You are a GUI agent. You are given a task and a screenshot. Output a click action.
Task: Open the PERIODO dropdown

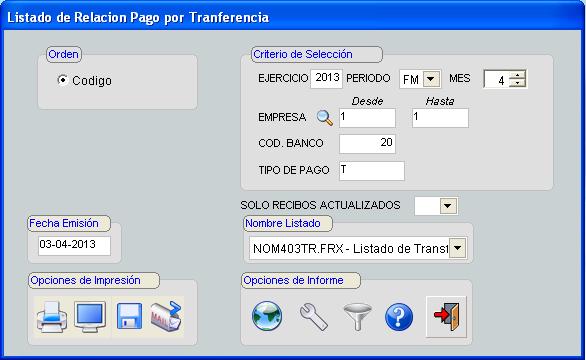tap(431, 79)
